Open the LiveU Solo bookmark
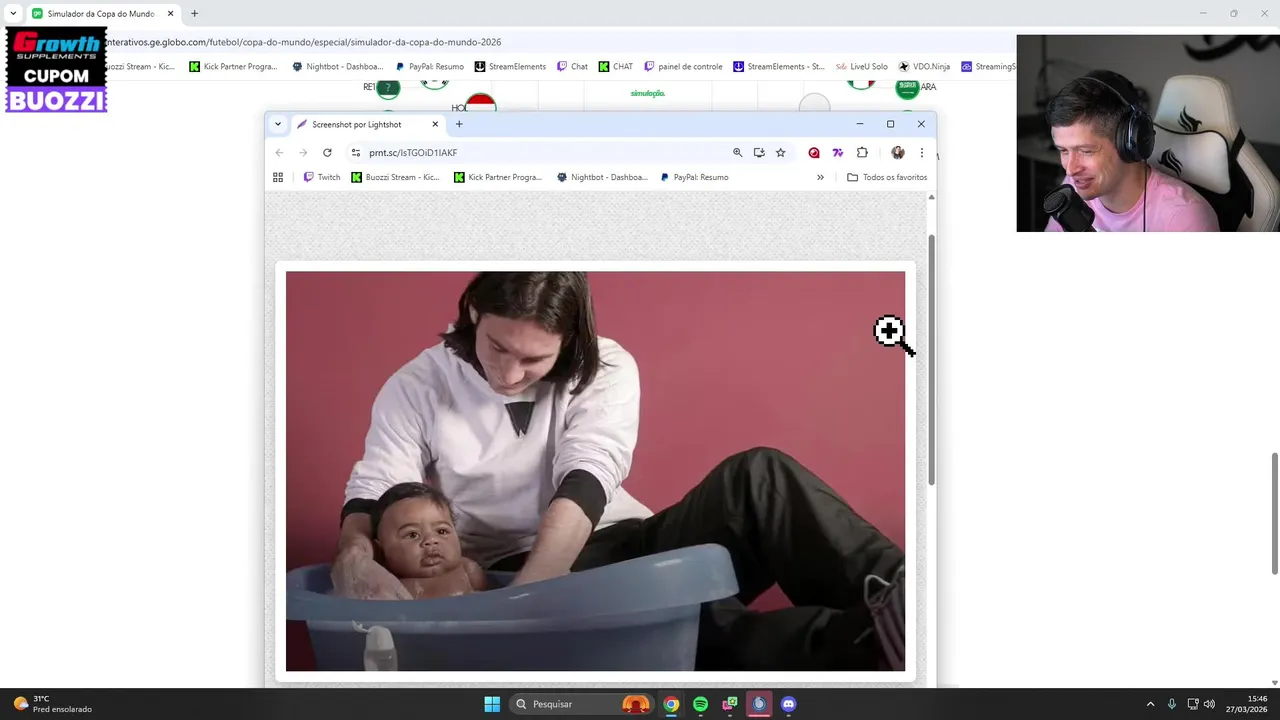 861,67
